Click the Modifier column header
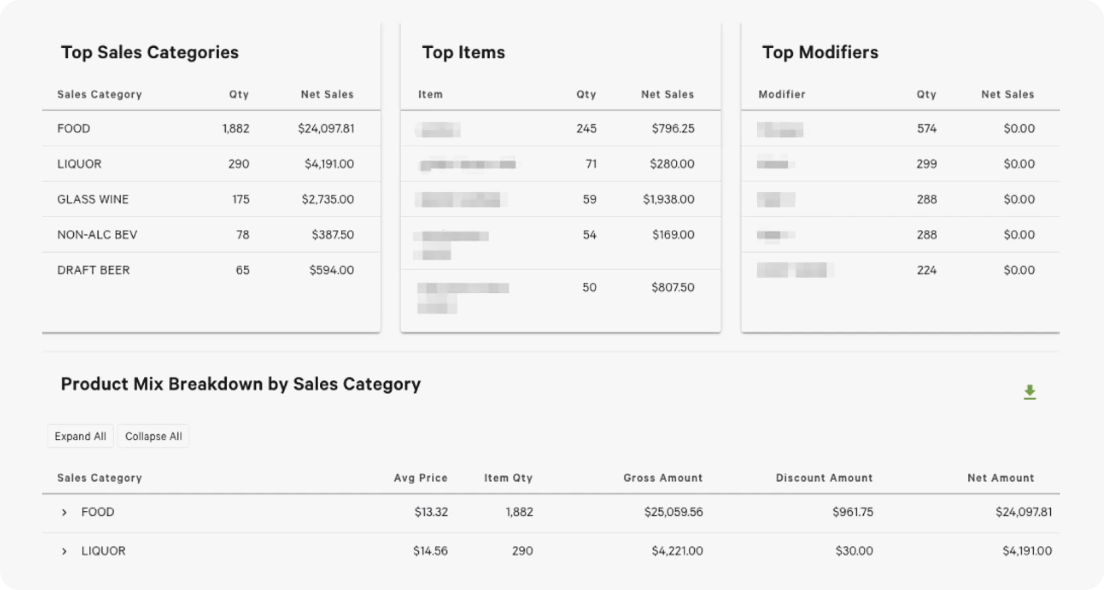This screenshot has width=1104, height=590. tap(782, 94)
